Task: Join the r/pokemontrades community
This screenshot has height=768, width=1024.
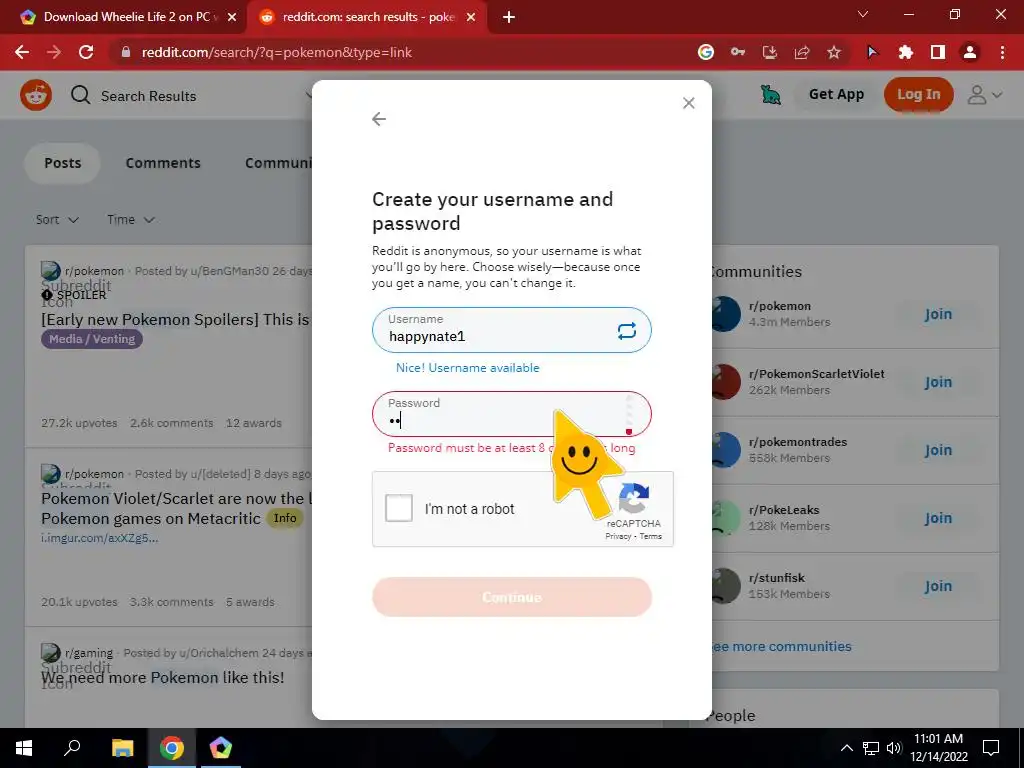Action: pos(938,450)
